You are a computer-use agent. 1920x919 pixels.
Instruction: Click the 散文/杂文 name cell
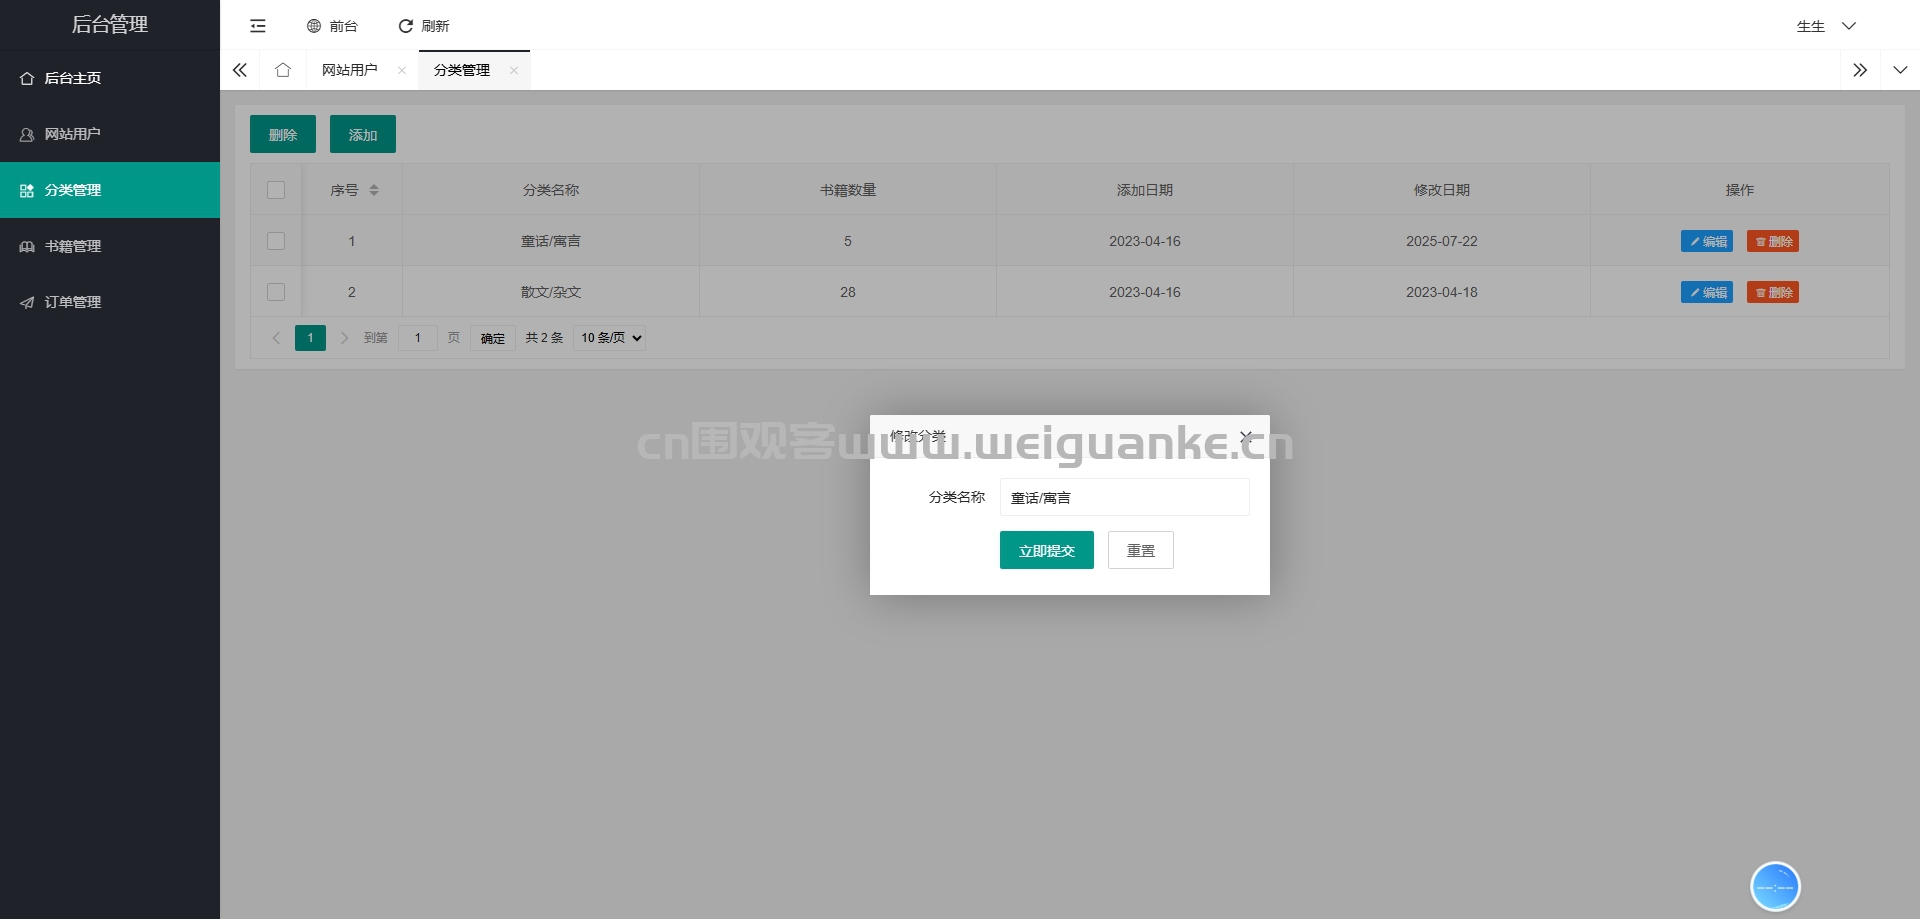pyautogui.click(x=551, y=292)
